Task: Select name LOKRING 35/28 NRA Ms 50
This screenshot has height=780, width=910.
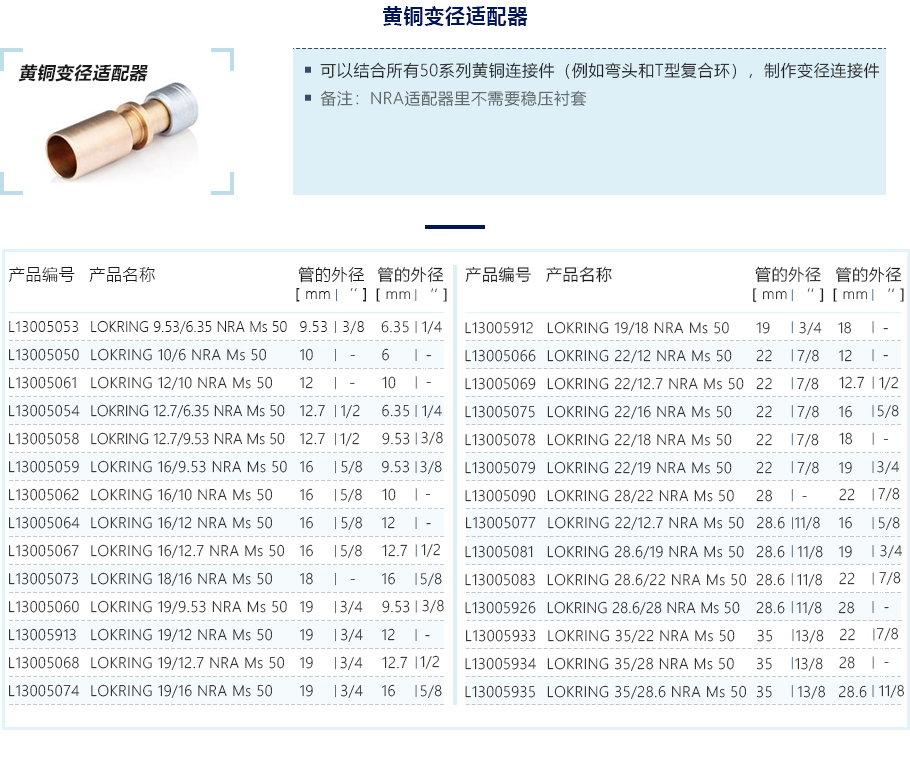Action: [641, 663]
